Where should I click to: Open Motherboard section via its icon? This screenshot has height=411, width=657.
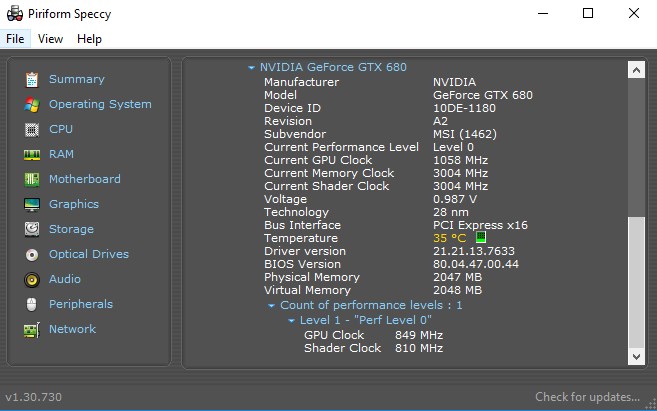(x=32, y=179)
